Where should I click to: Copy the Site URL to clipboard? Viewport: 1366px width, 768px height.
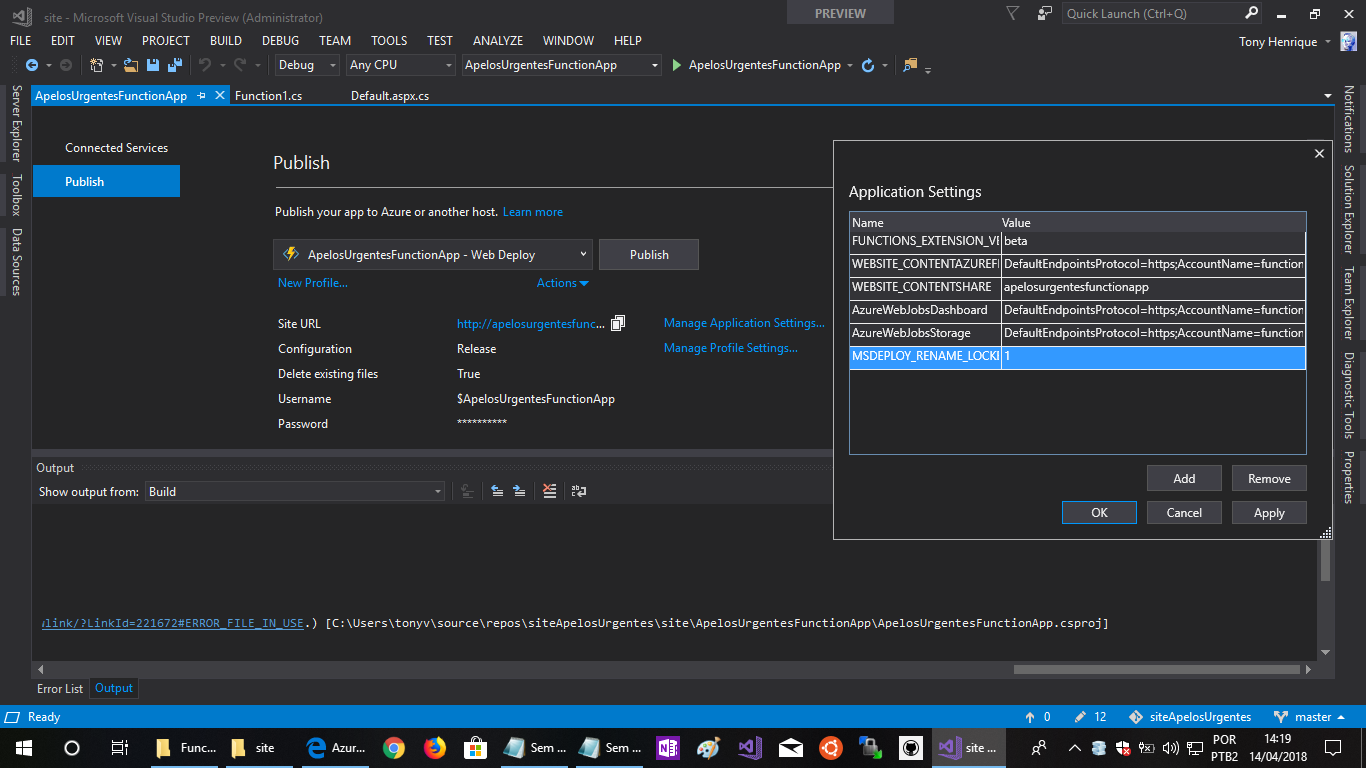[618, 323]
